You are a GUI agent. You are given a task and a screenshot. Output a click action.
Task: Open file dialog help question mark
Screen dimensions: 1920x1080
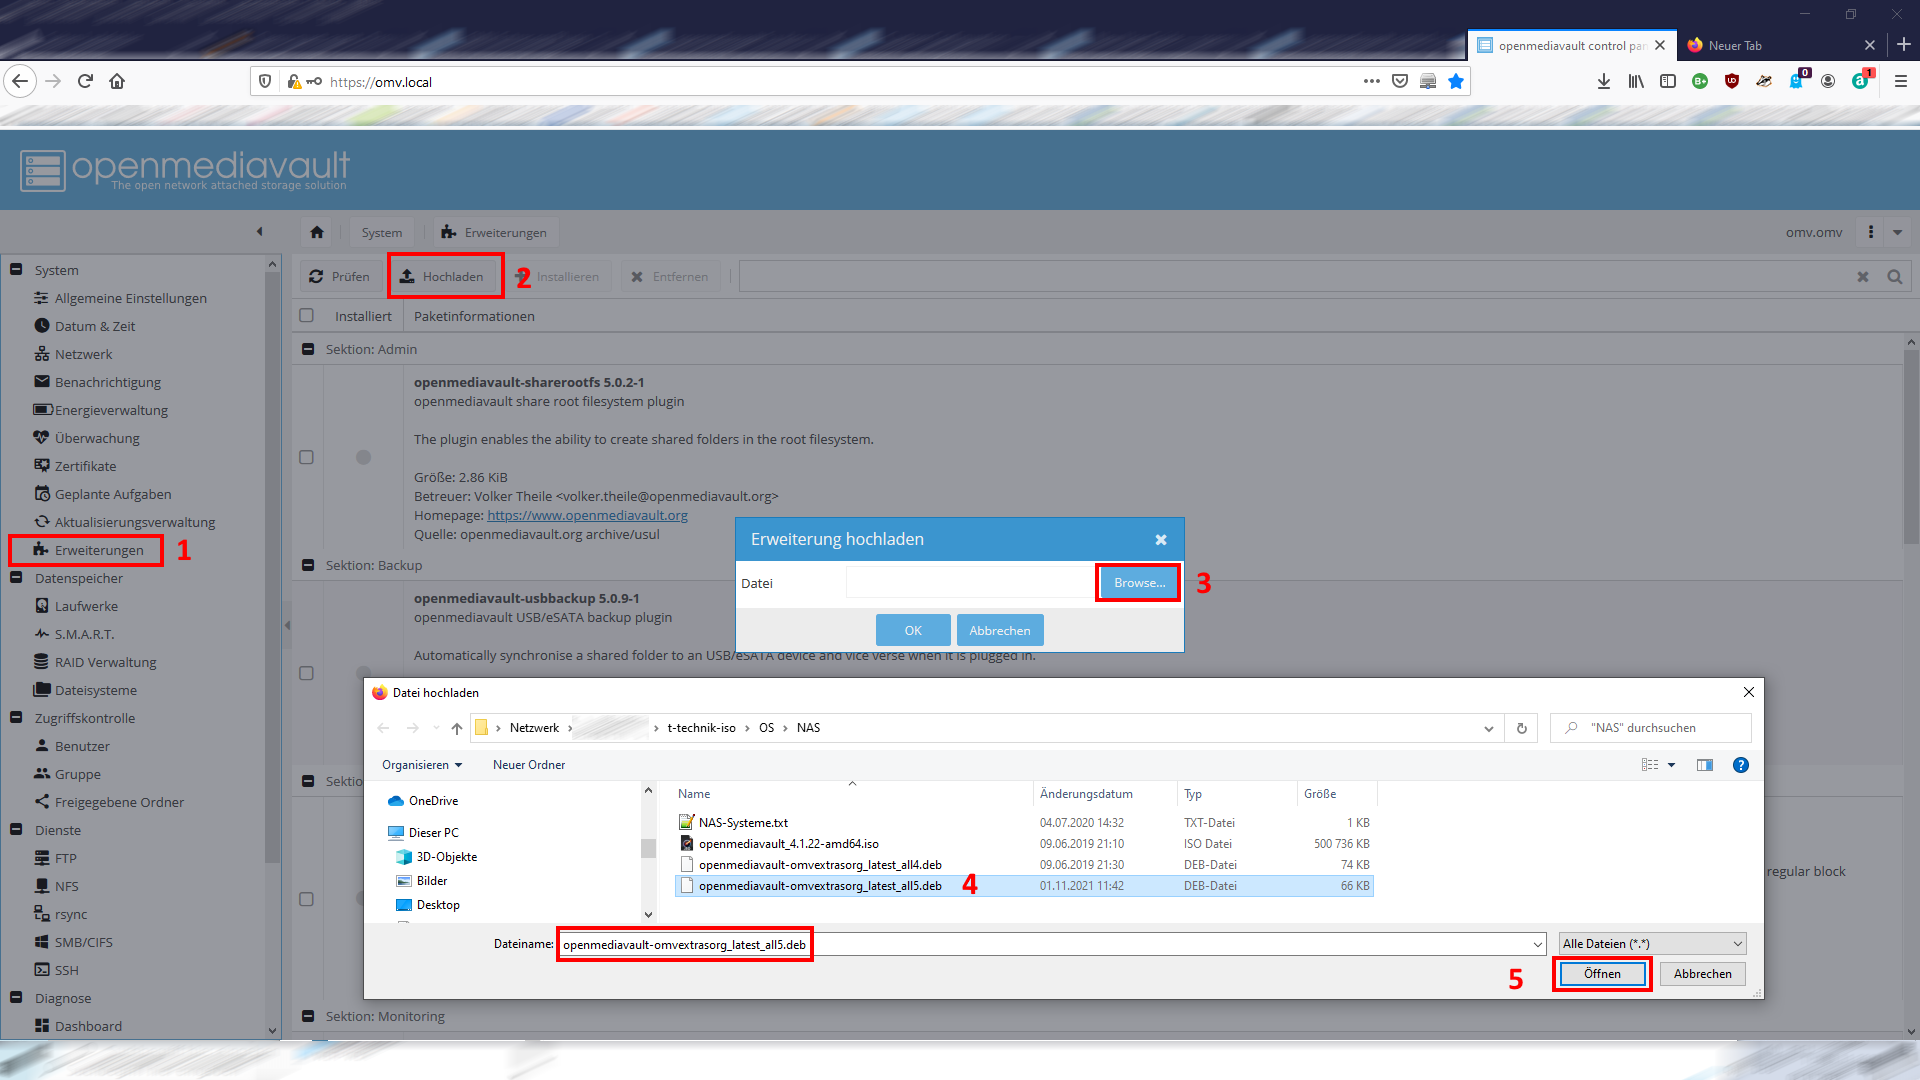click(x=1741, y=765)
